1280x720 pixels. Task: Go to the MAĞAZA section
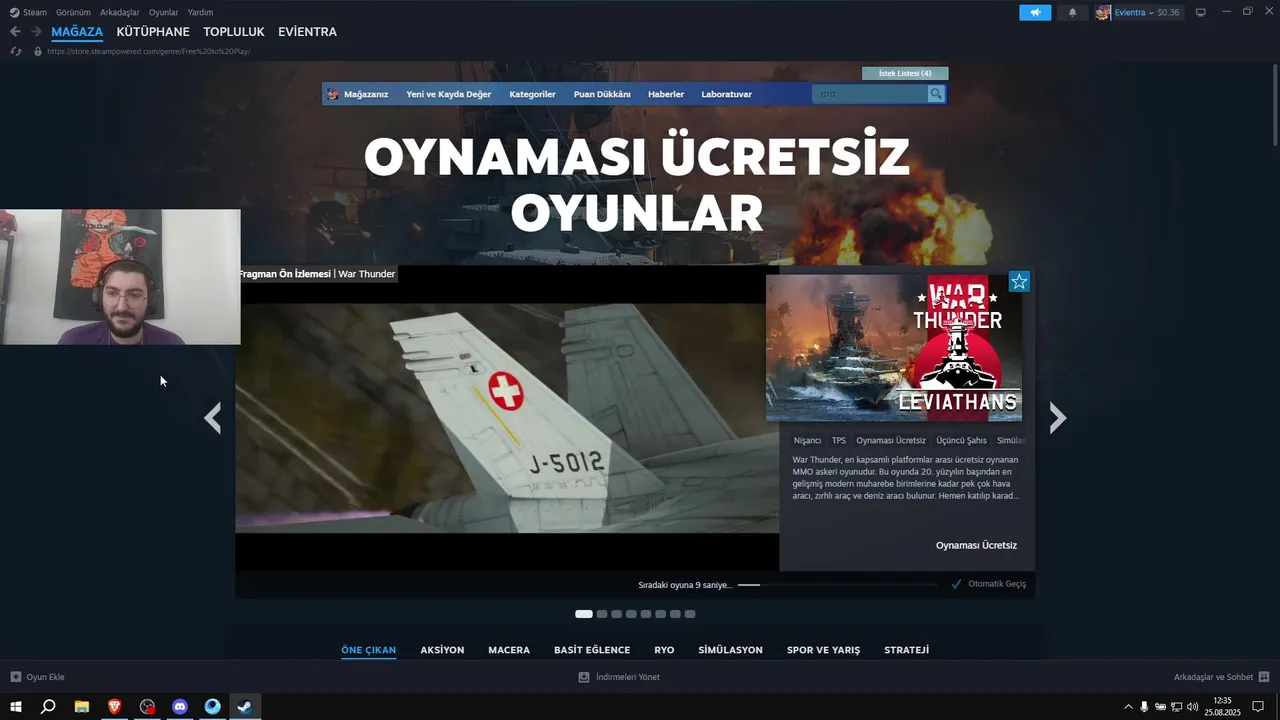point(77,32)
